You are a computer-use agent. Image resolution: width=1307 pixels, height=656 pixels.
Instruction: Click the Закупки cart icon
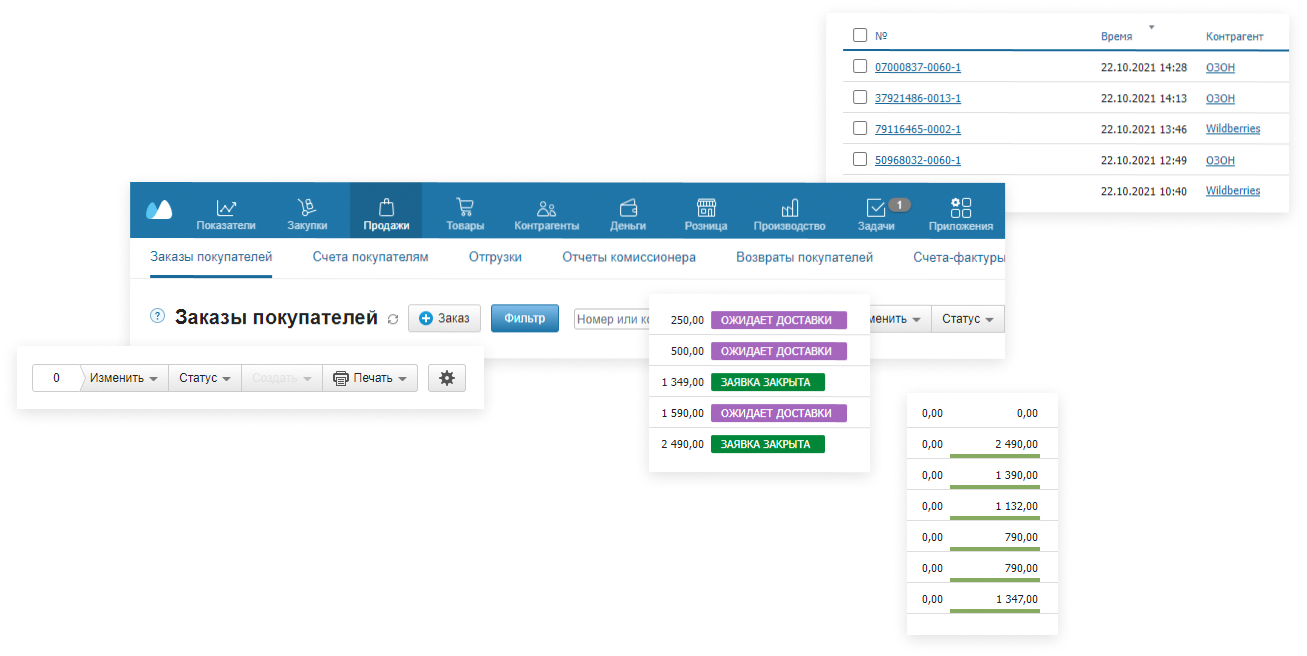click(307, 208)
